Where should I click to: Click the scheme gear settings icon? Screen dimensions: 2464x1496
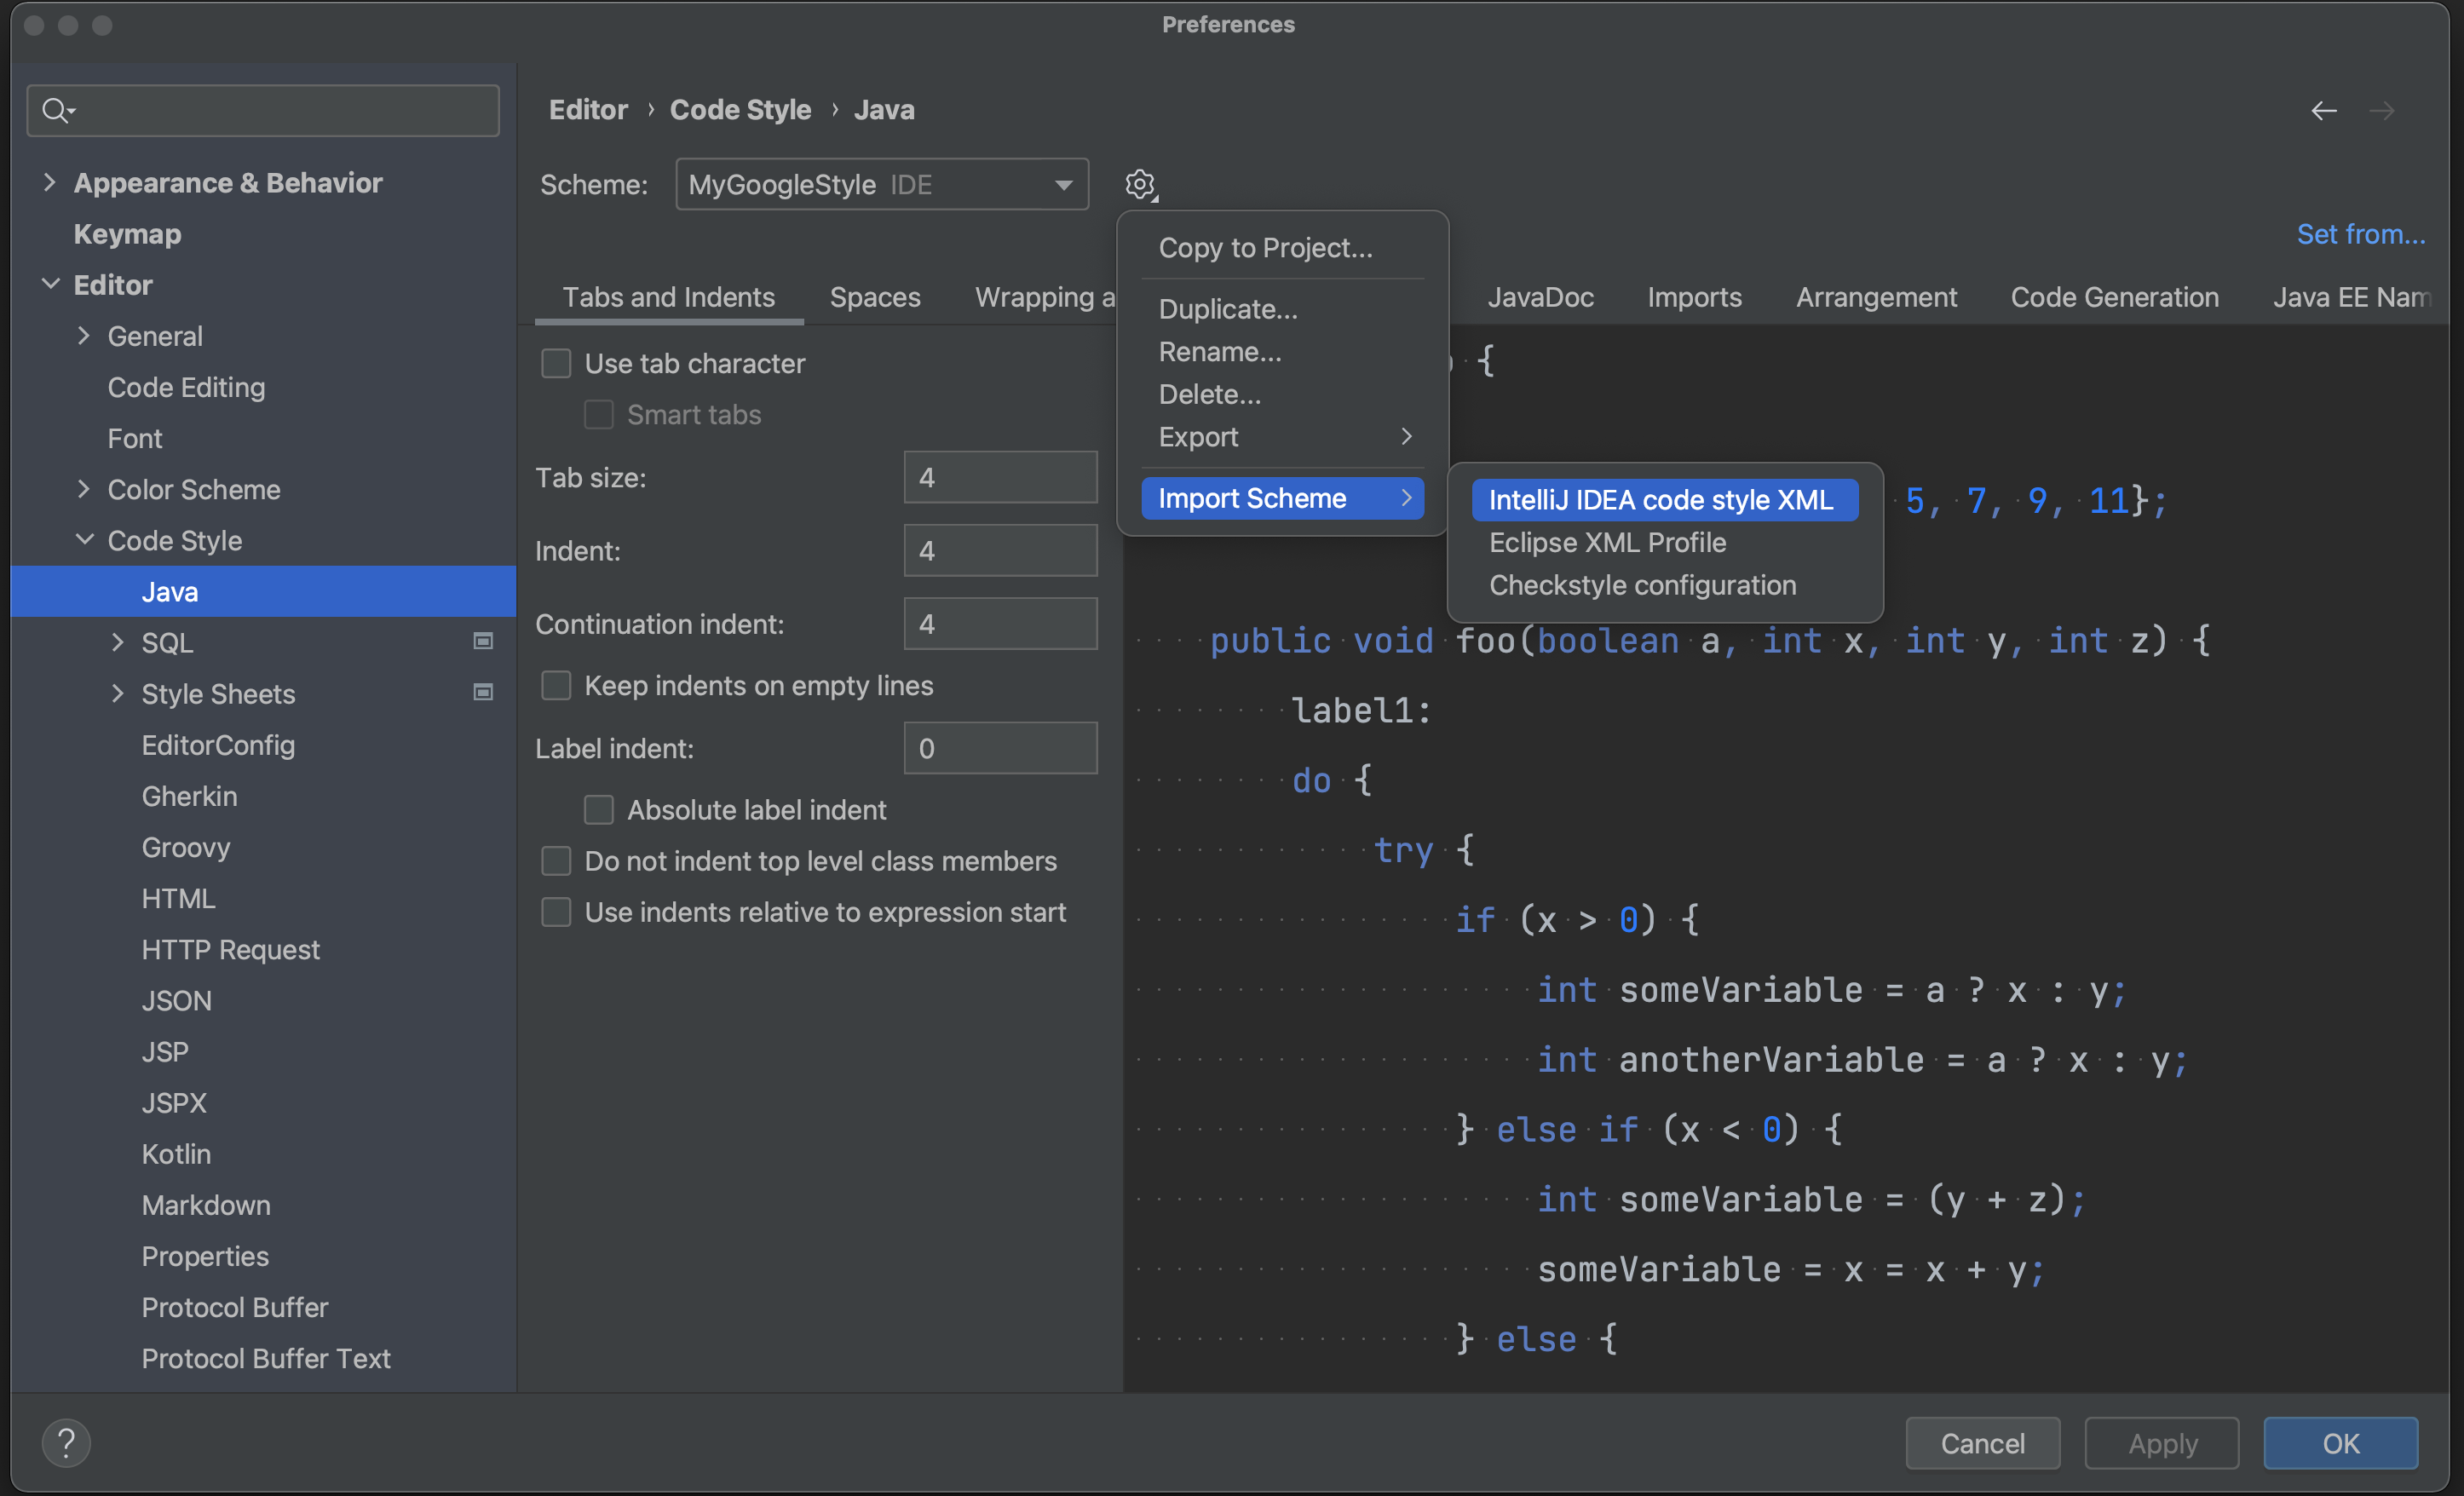point(1139,184)
